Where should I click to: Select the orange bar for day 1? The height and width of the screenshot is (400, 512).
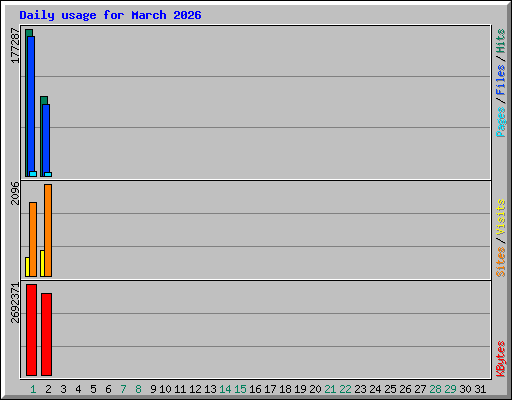pyautogui.click(x=33, y=239)
